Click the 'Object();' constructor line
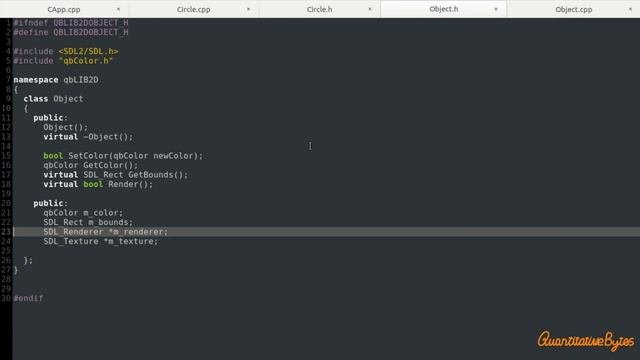Viewport: 640px width, 360px height. pos(66,127)
